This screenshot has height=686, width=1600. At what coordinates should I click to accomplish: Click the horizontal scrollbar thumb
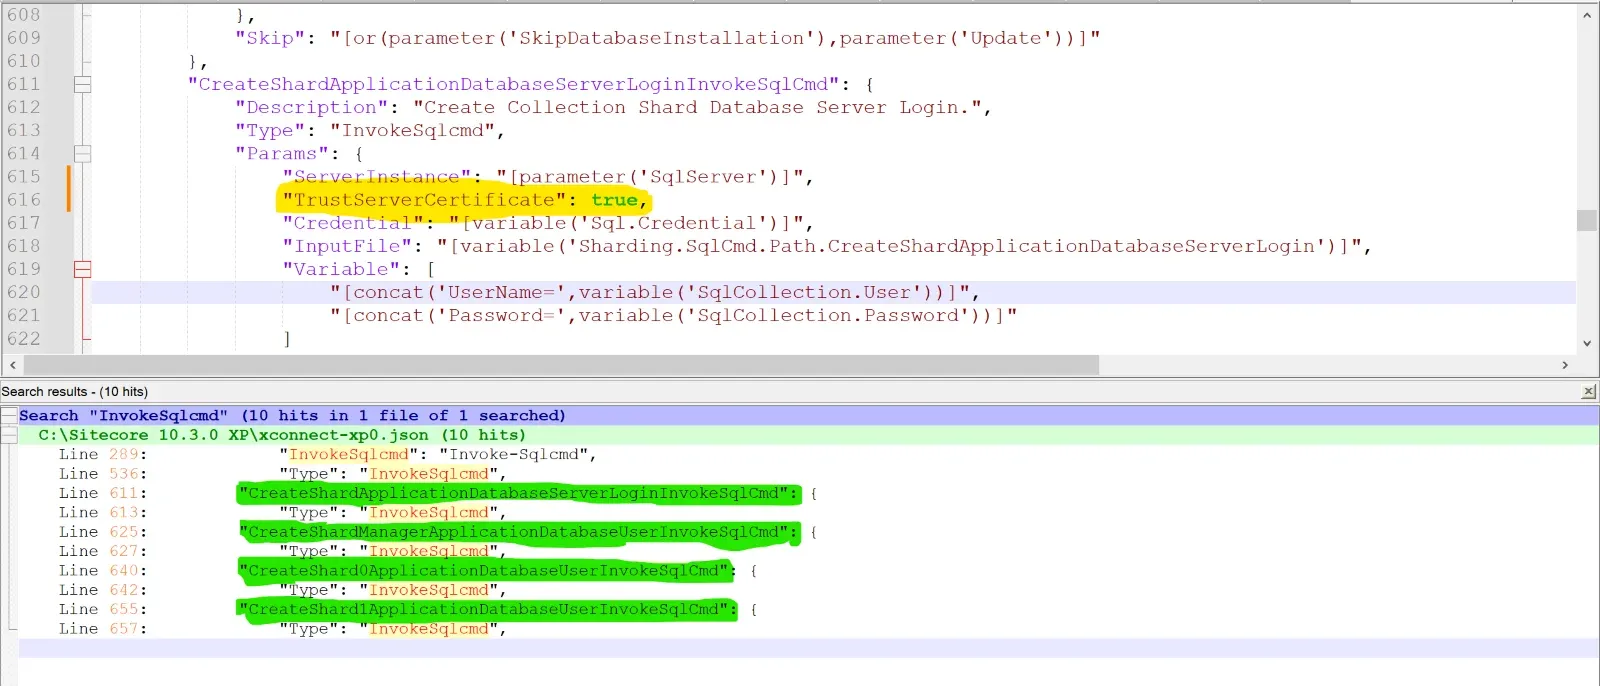pos(560,366)
